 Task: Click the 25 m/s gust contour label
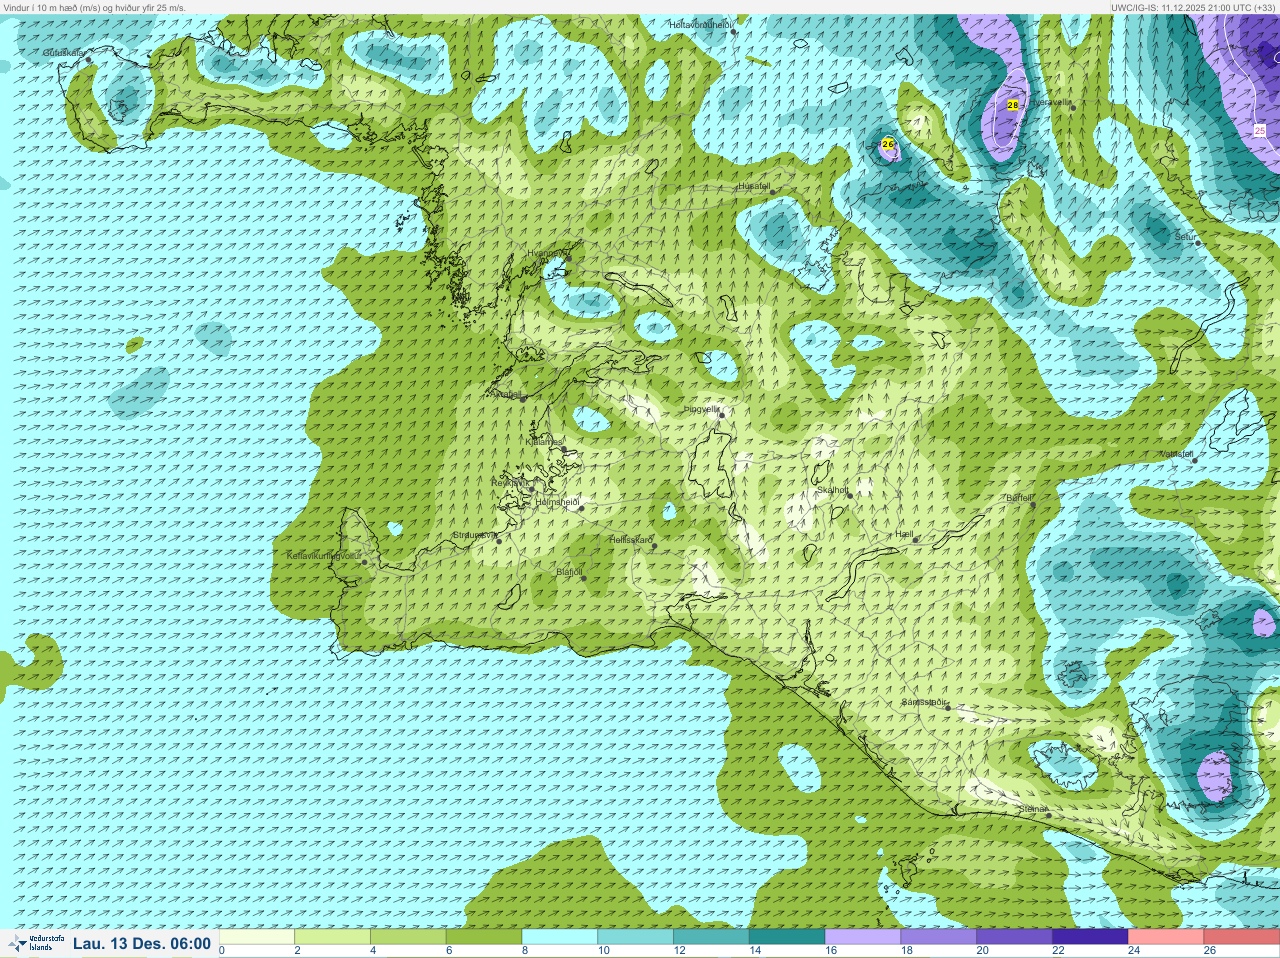tap(1259, 130)
